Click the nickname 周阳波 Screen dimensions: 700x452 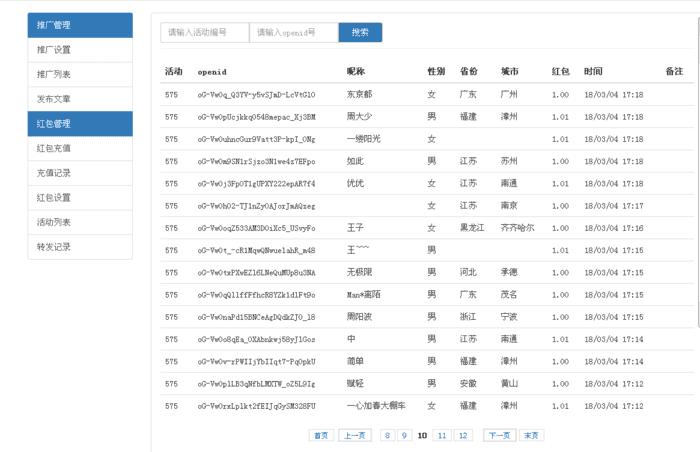point(359,317)
